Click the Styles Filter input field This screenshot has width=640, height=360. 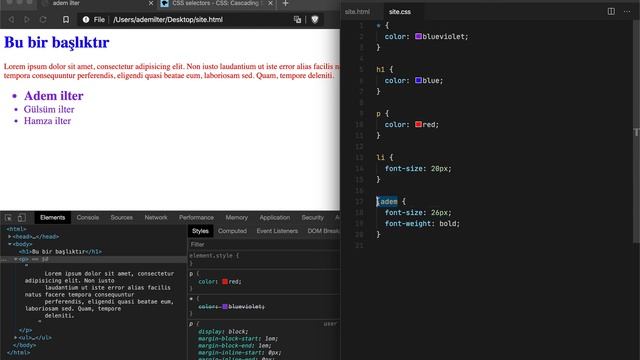(264, 244)
